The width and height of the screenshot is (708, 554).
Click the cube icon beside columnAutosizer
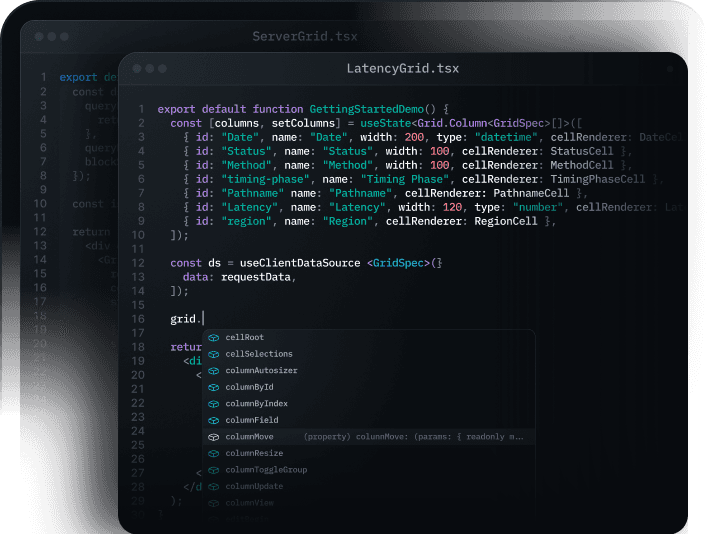point(214,371)
